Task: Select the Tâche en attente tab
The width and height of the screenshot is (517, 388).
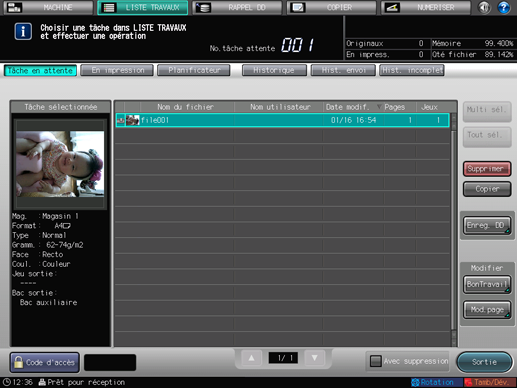Action: (40, 70)
